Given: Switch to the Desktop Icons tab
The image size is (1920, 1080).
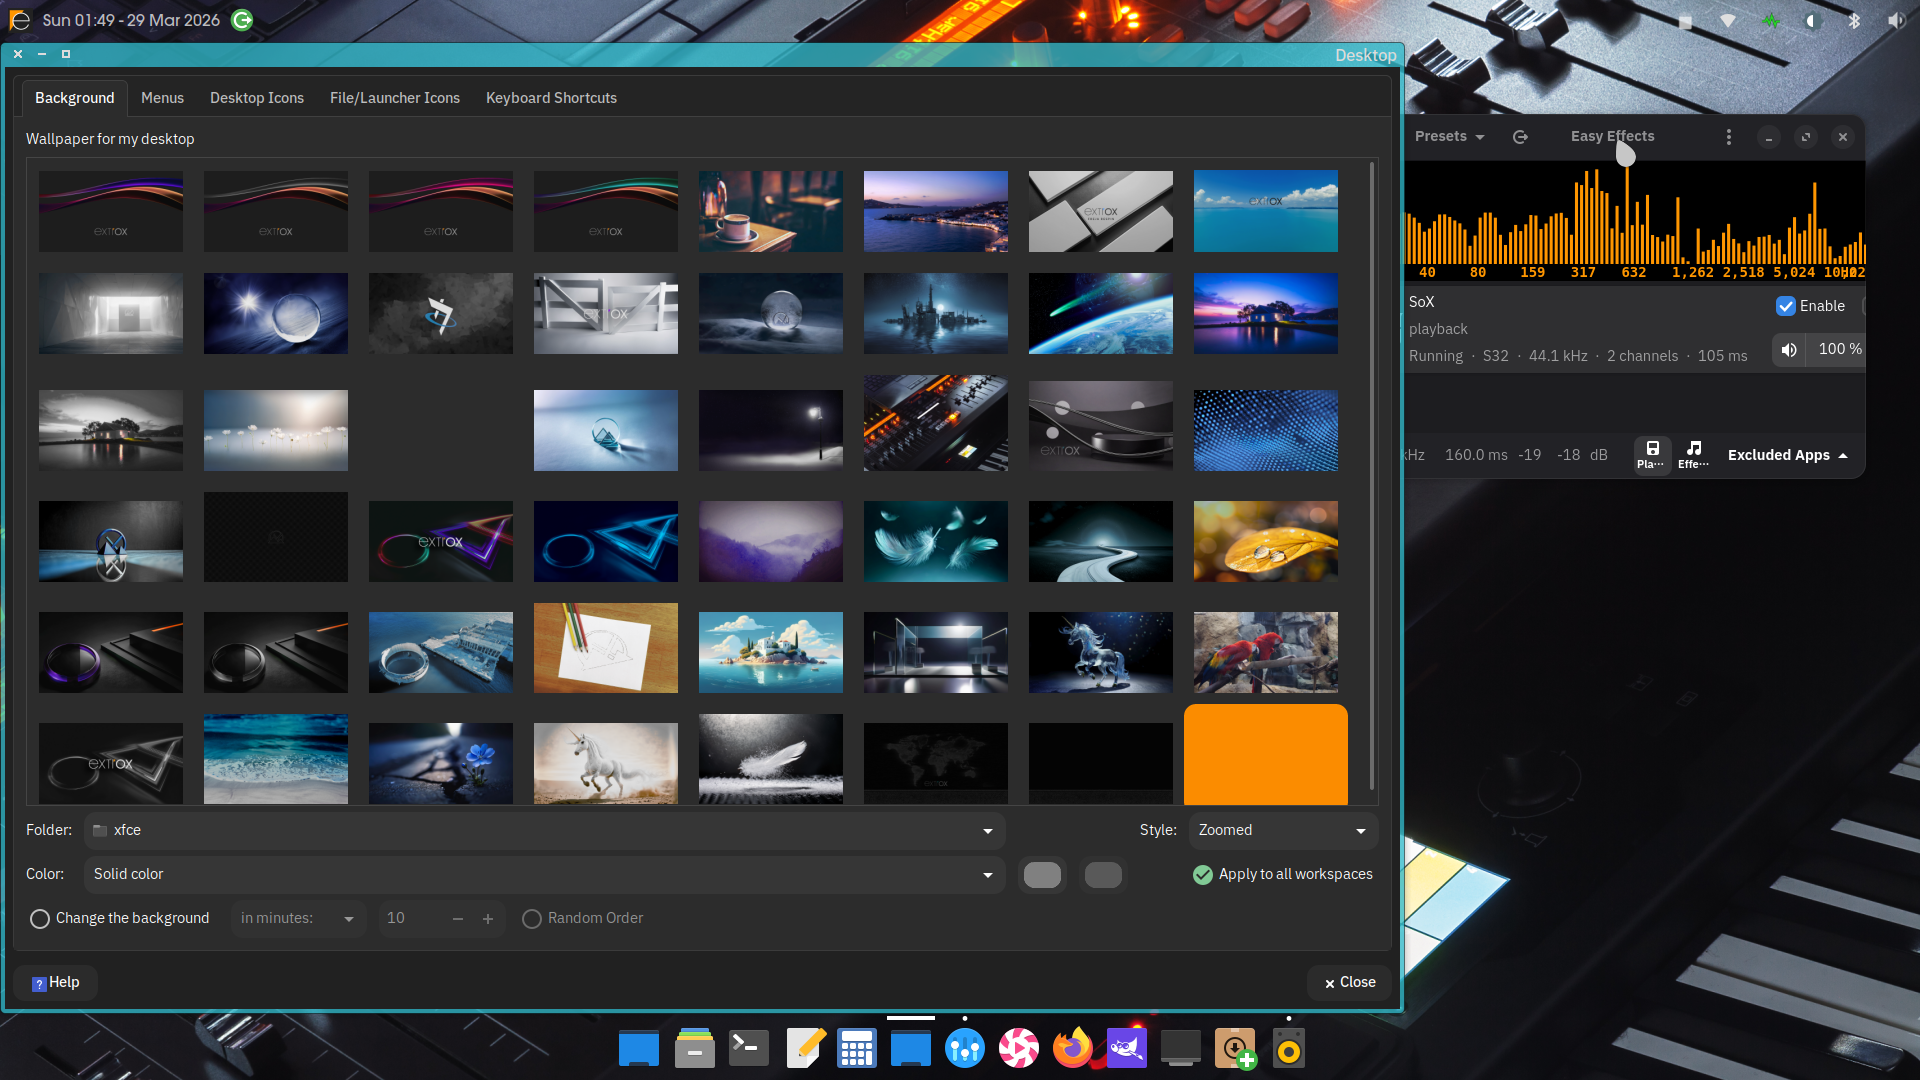Looking at the screenshot, I should point(257,98).
